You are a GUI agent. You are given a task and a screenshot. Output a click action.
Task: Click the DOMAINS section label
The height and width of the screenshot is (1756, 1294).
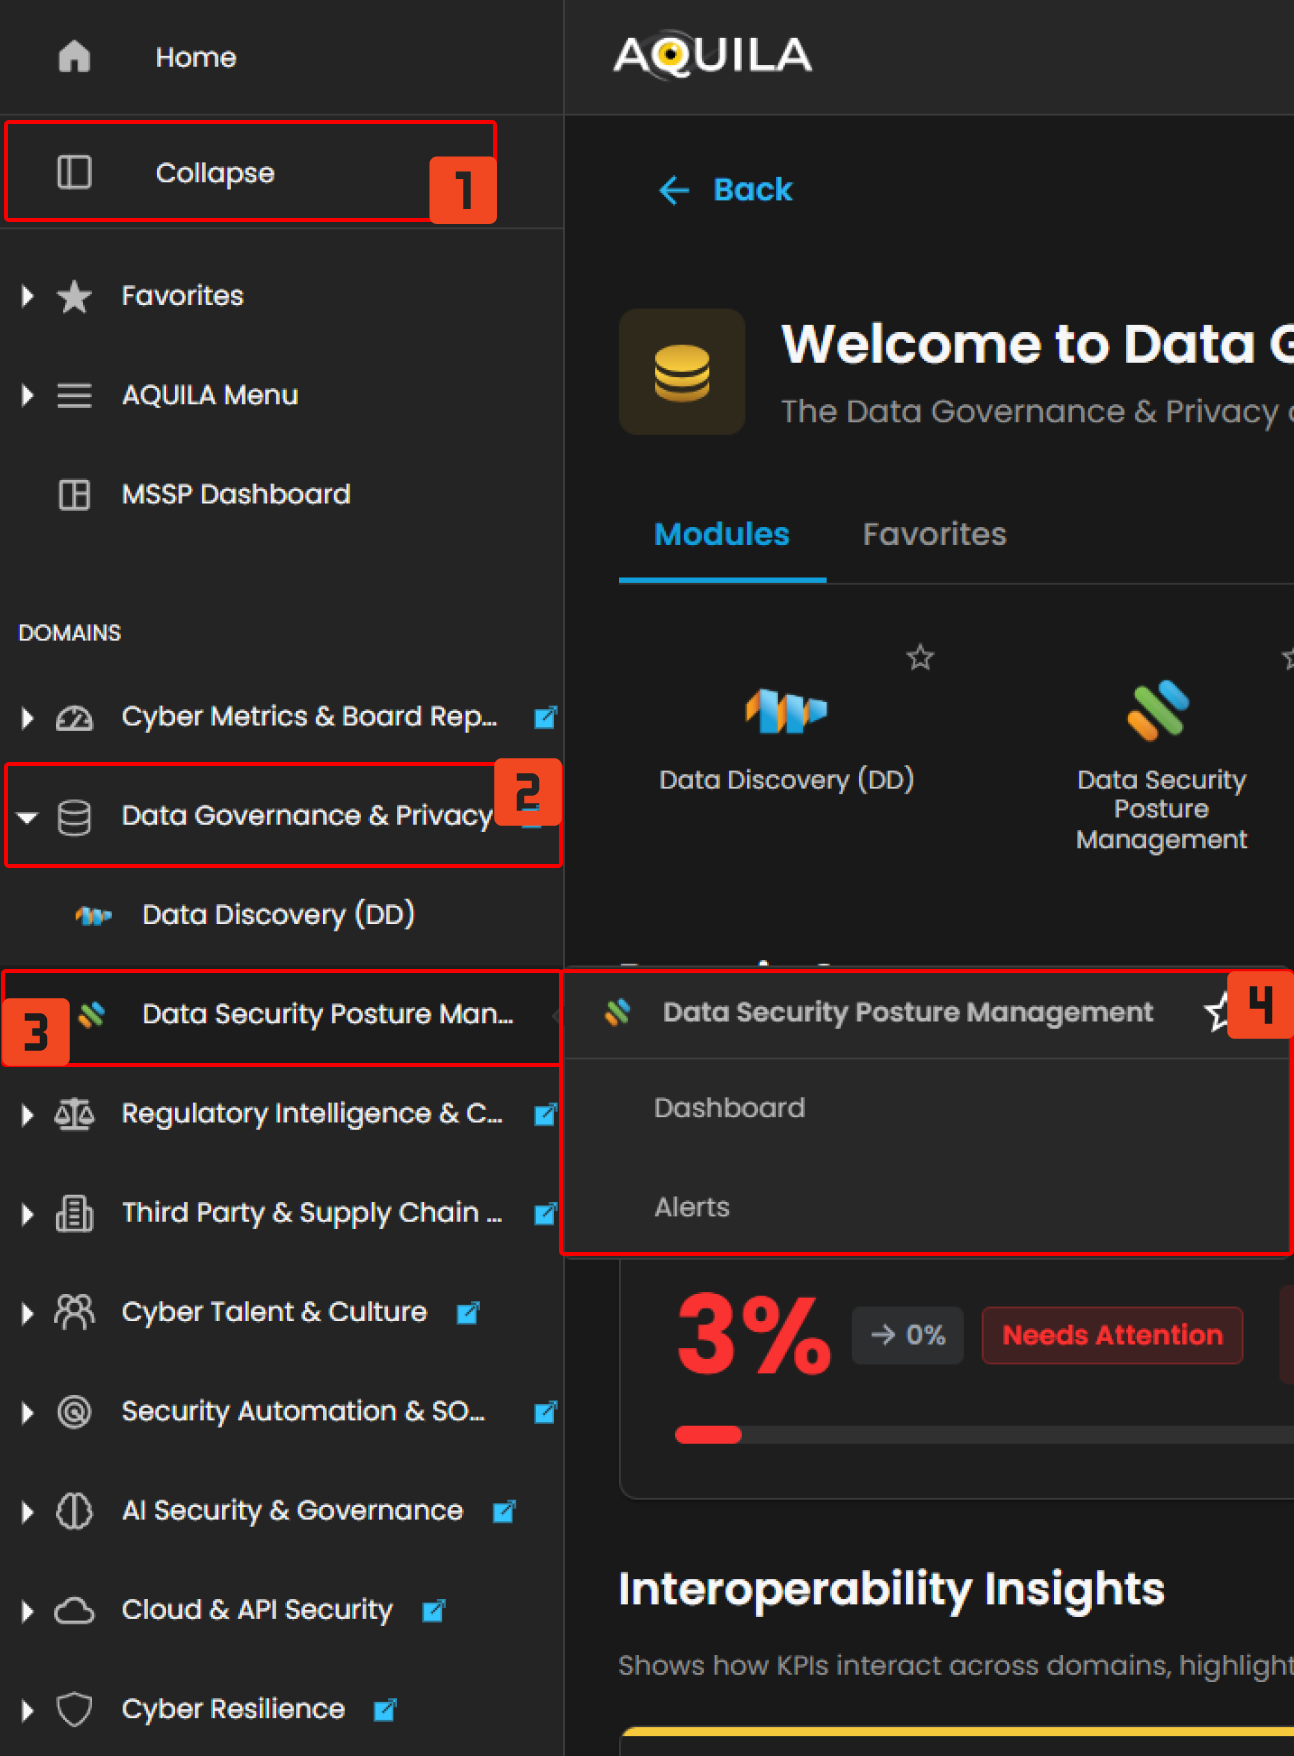click(70, 633)
